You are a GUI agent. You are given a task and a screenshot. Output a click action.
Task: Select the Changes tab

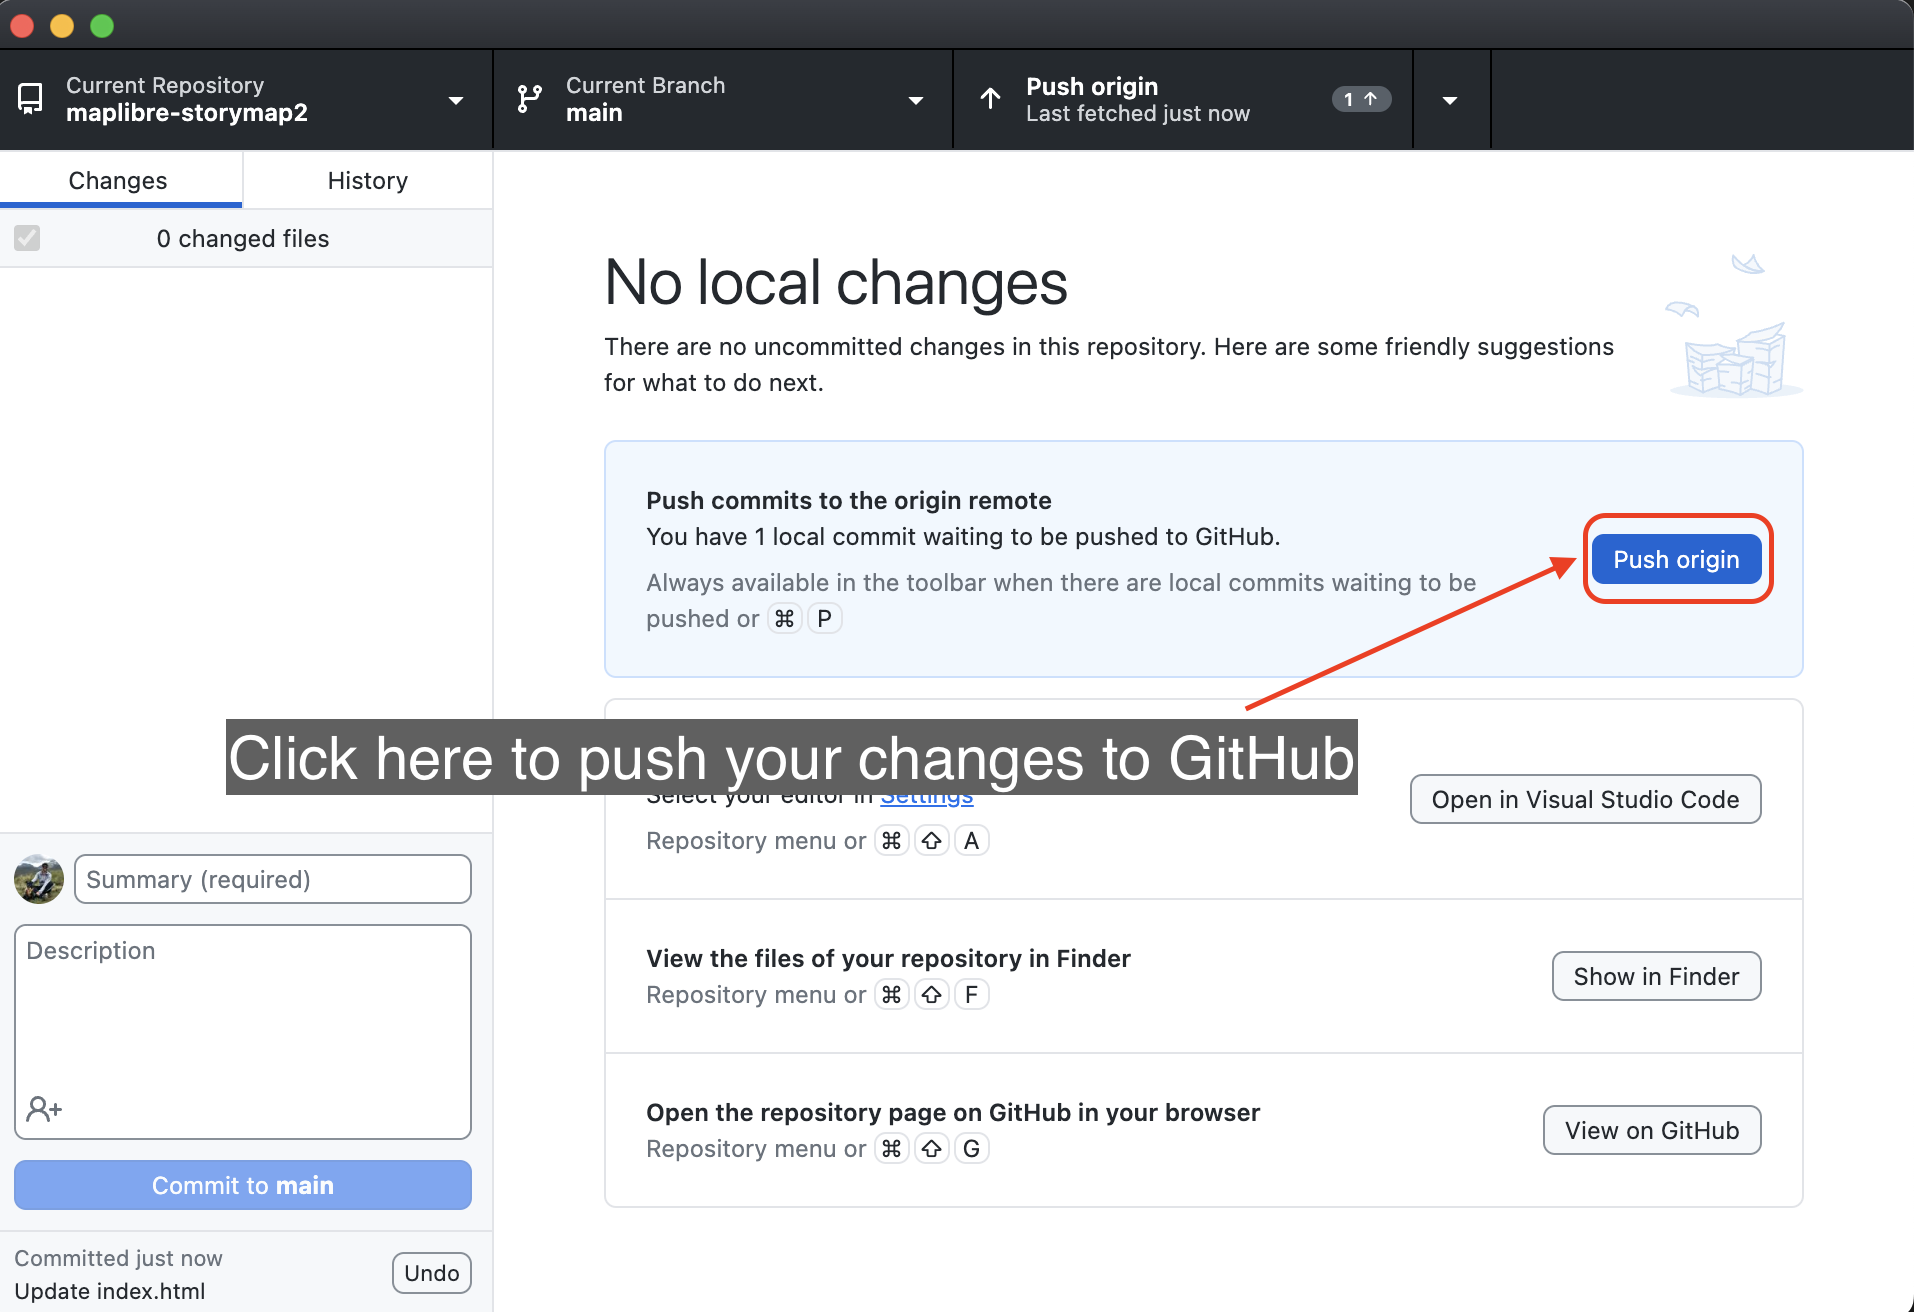coord(117,180)
